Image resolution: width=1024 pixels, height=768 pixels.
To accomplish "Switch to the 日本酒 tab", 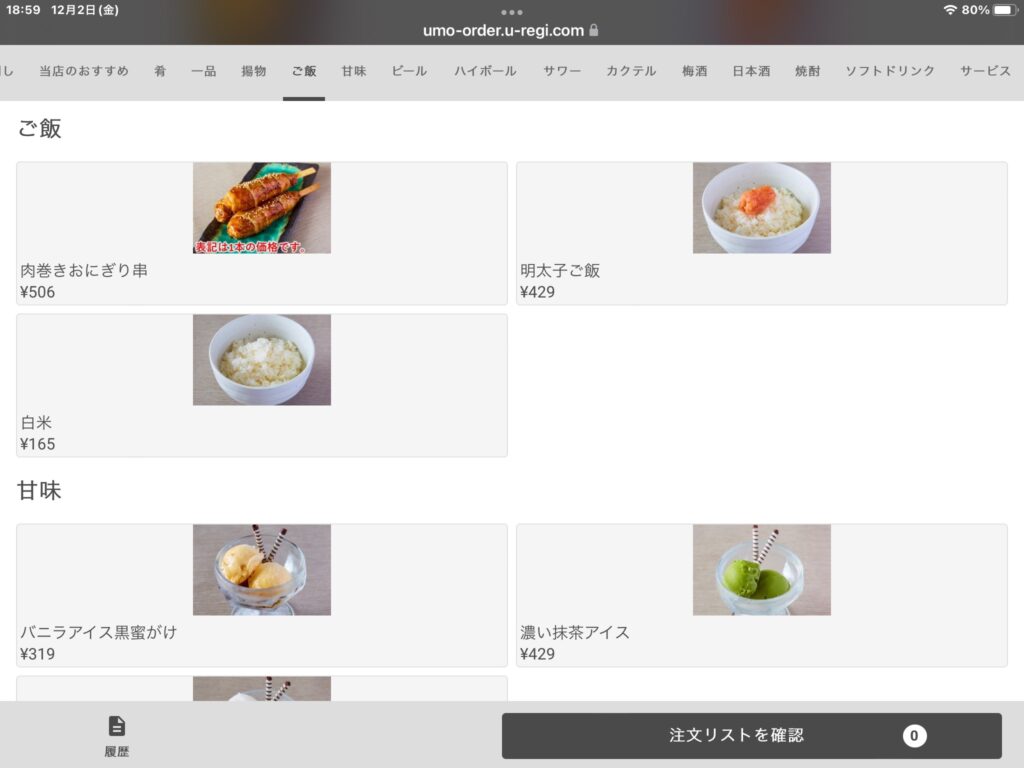I will pyautogui.click(x=751, y=71).
